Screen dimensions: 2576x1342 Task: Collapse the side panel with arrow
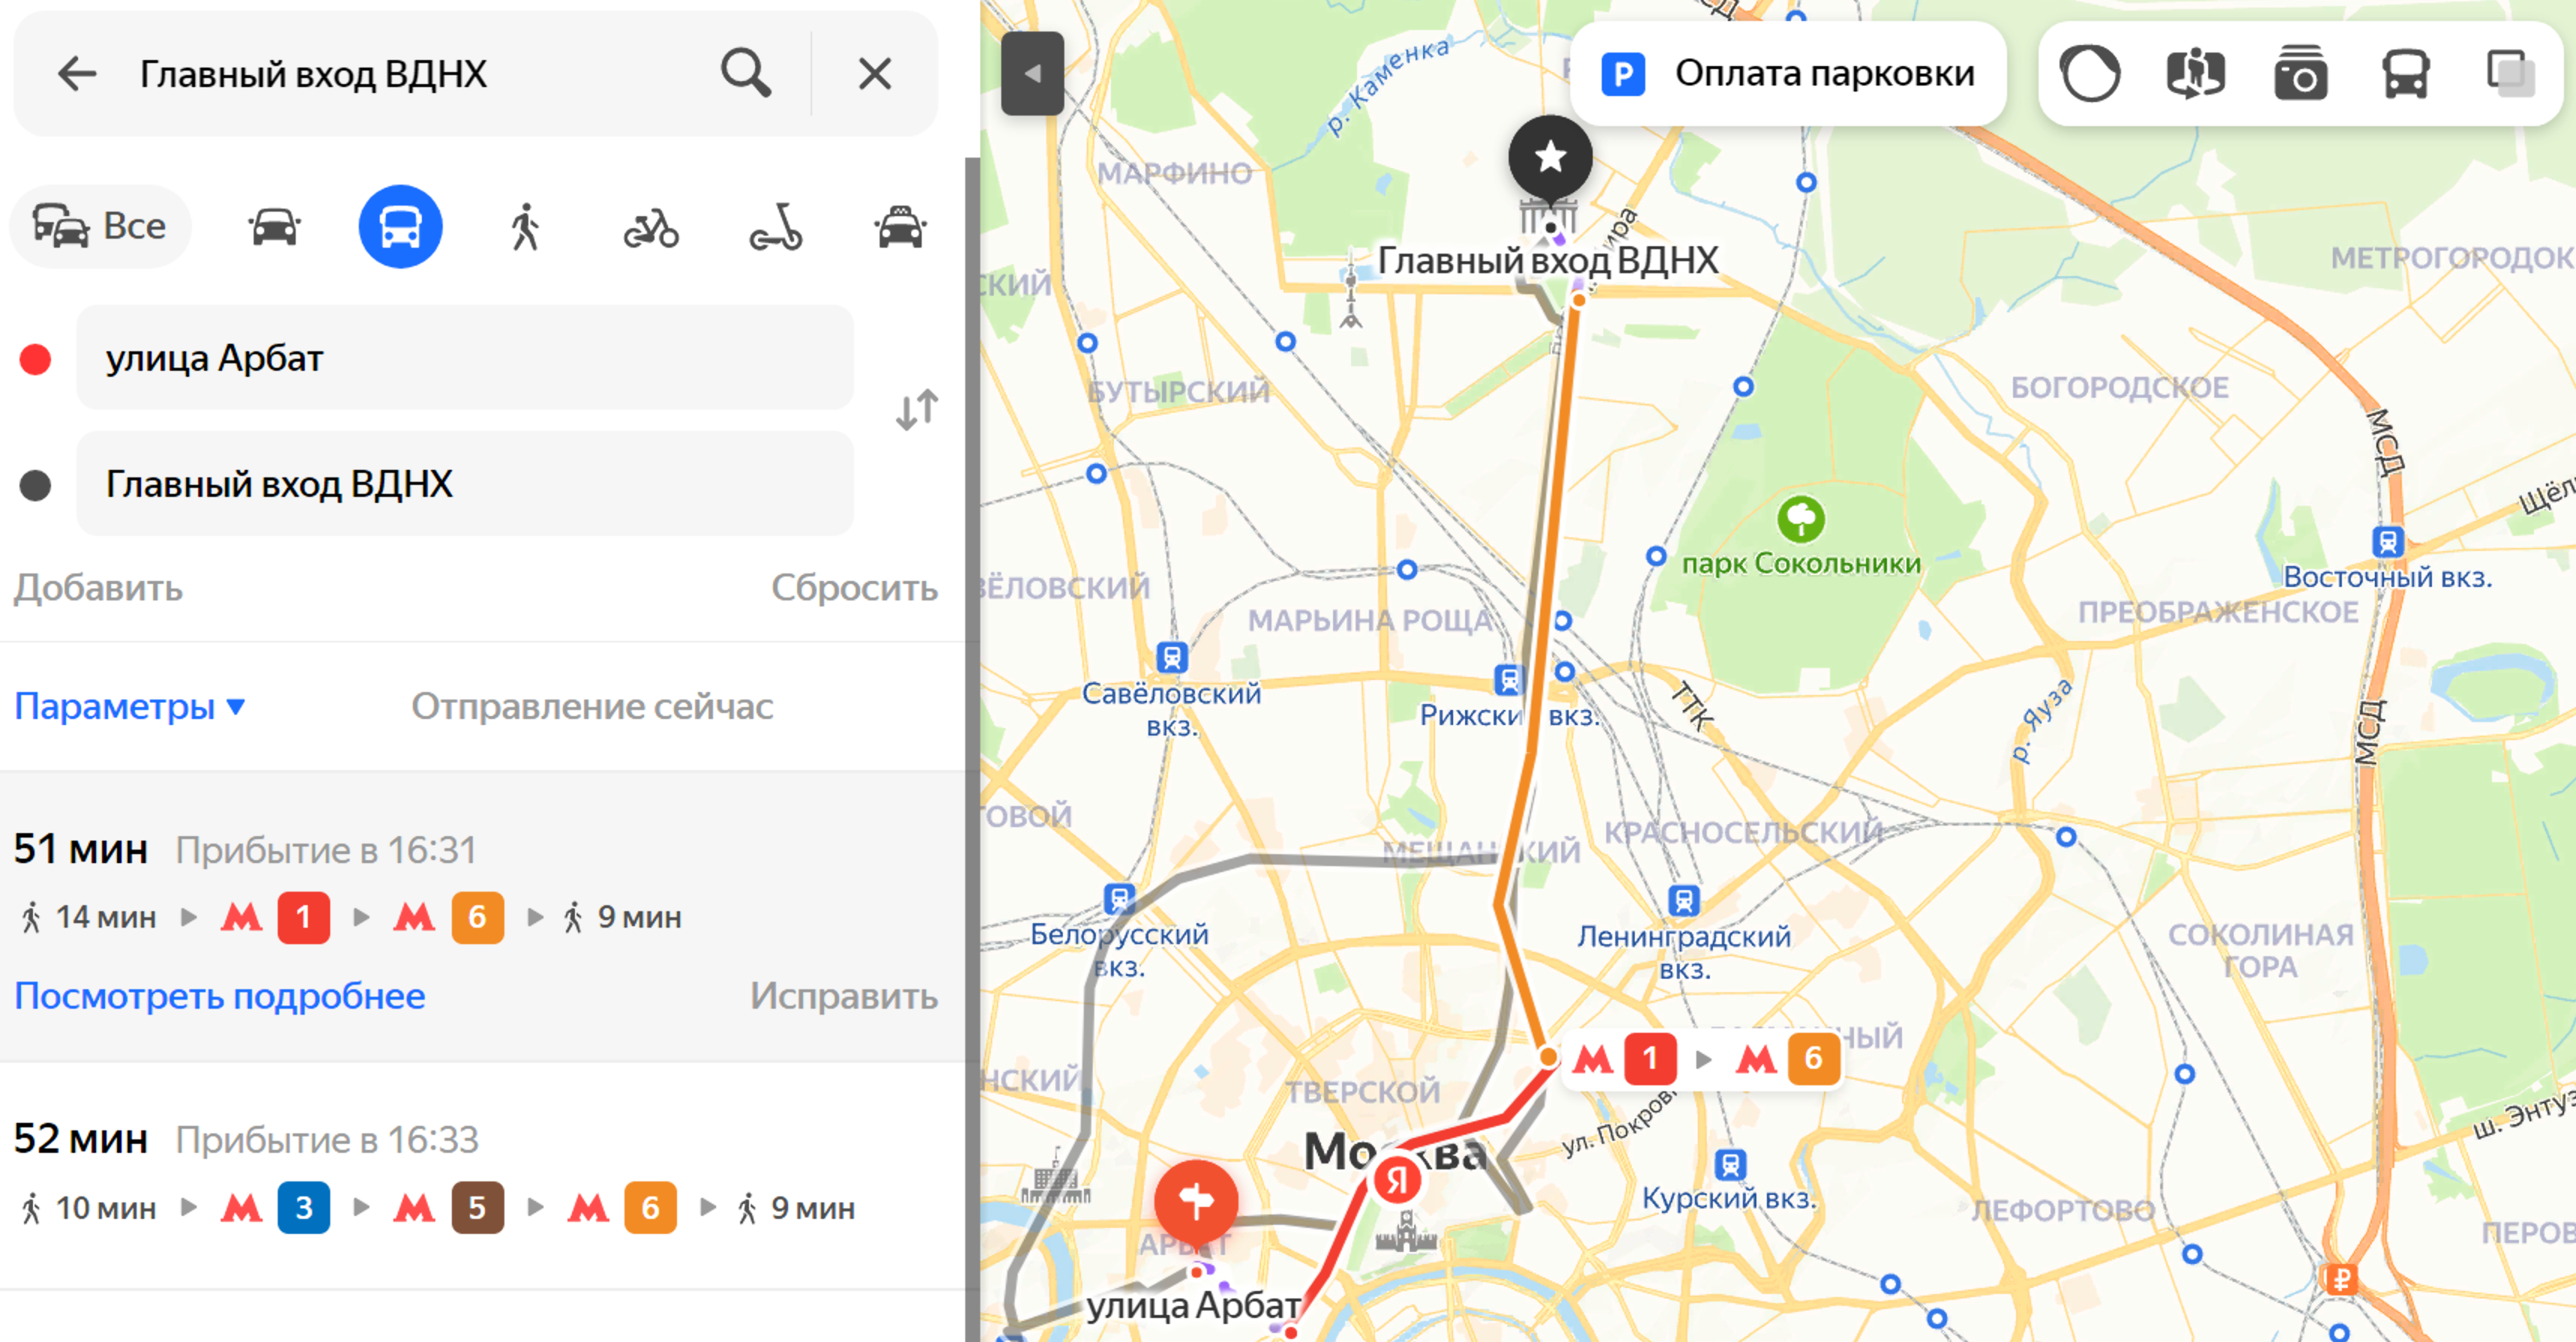[x=1032, y=73]
